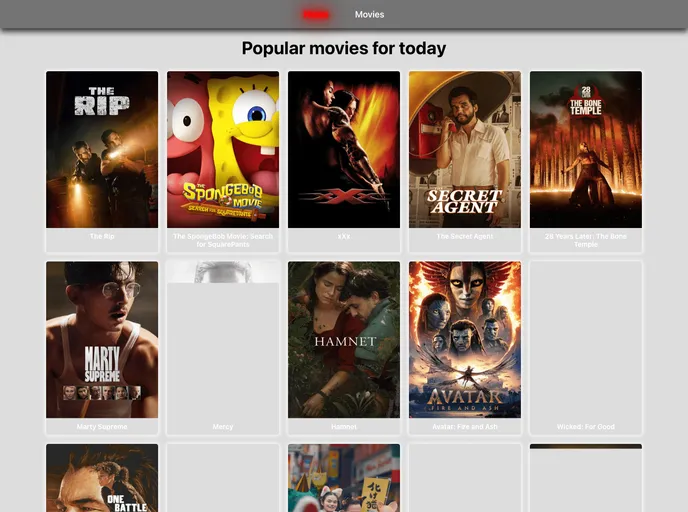Click the 'xXx' title label
The height and width of the screenshot is (512, 688).
(344, 236)
